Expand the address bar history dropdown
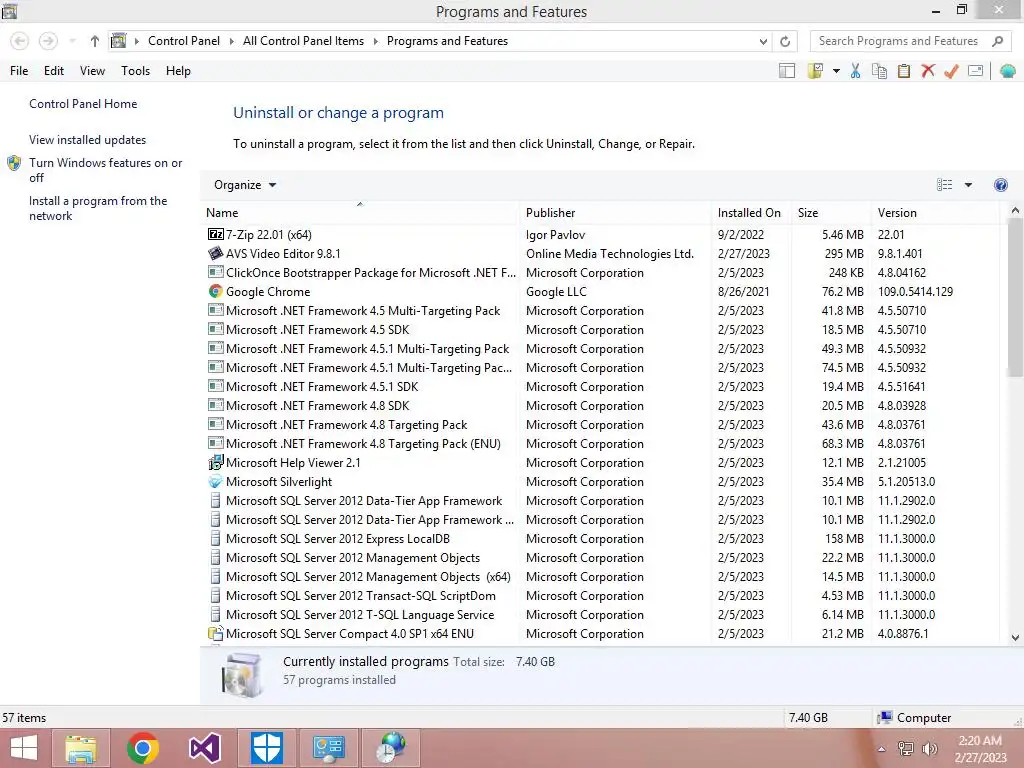Image resolution: width=1024 pixels, height=768 pixels. pyautogui.click(x=763, y=41)
